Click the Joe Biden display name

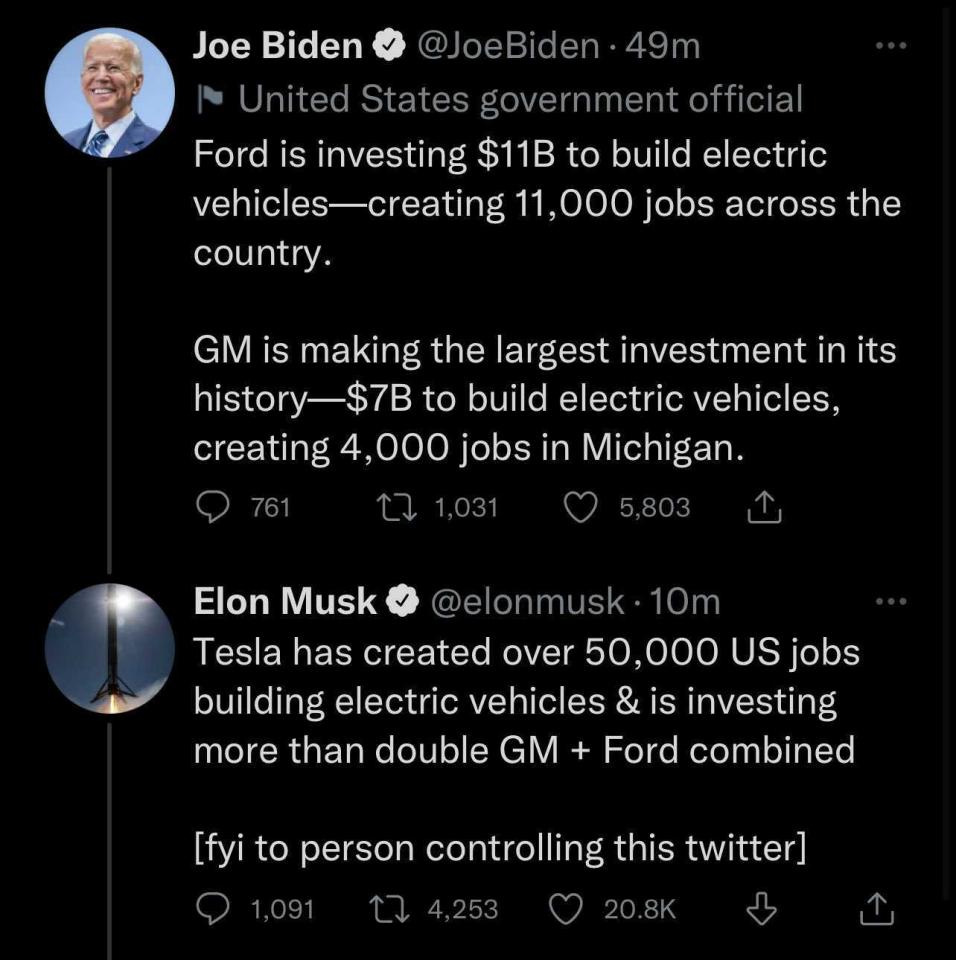[277, 46]
